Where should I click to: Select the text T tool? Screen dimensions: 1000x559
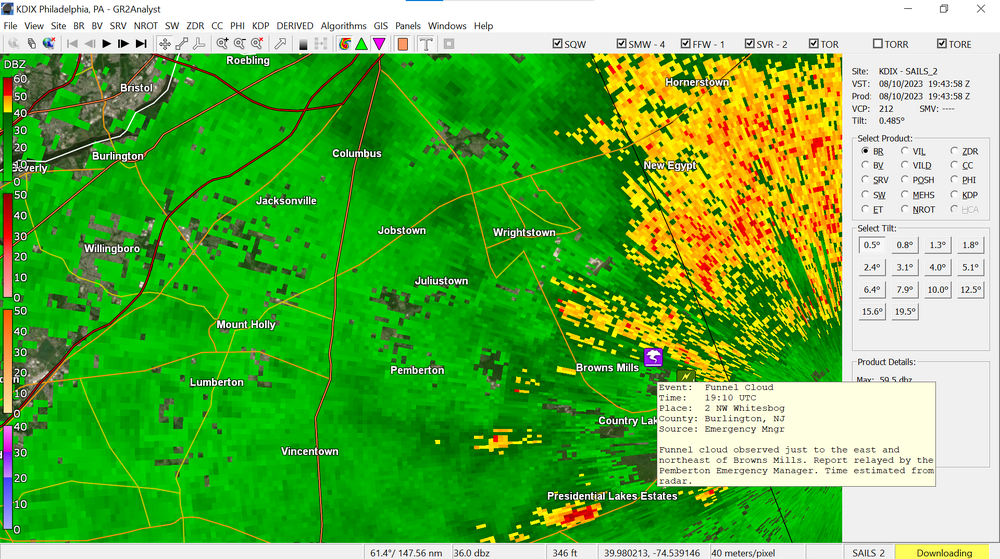pos(426,44)
